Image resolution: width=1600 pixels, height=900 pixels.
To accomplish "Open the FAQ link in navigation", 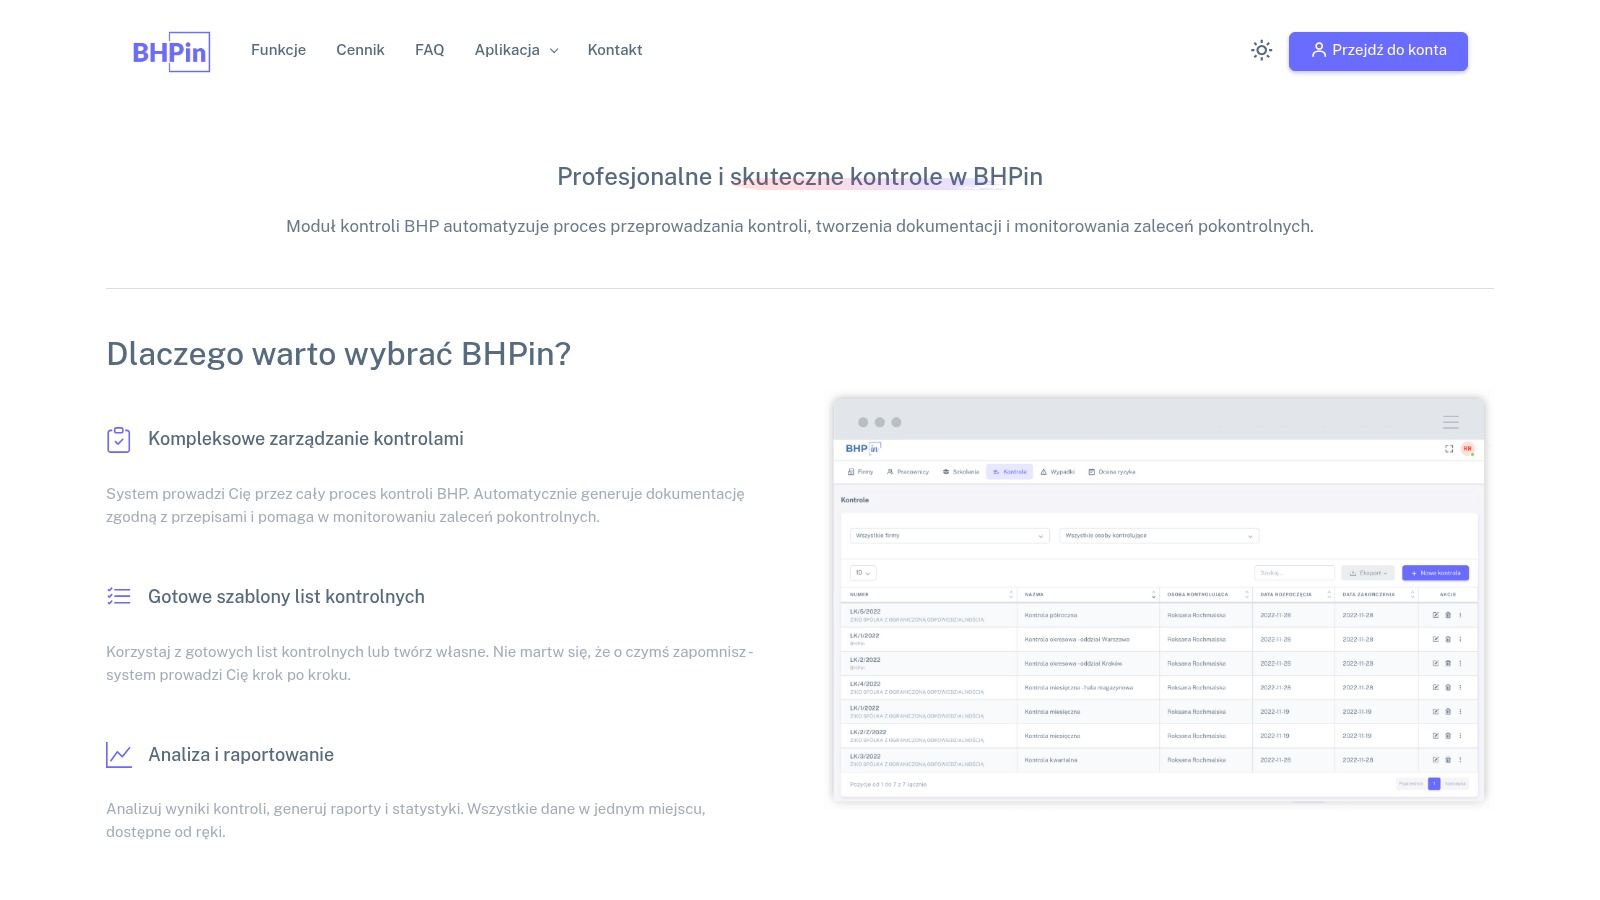I will pos(429,50).
